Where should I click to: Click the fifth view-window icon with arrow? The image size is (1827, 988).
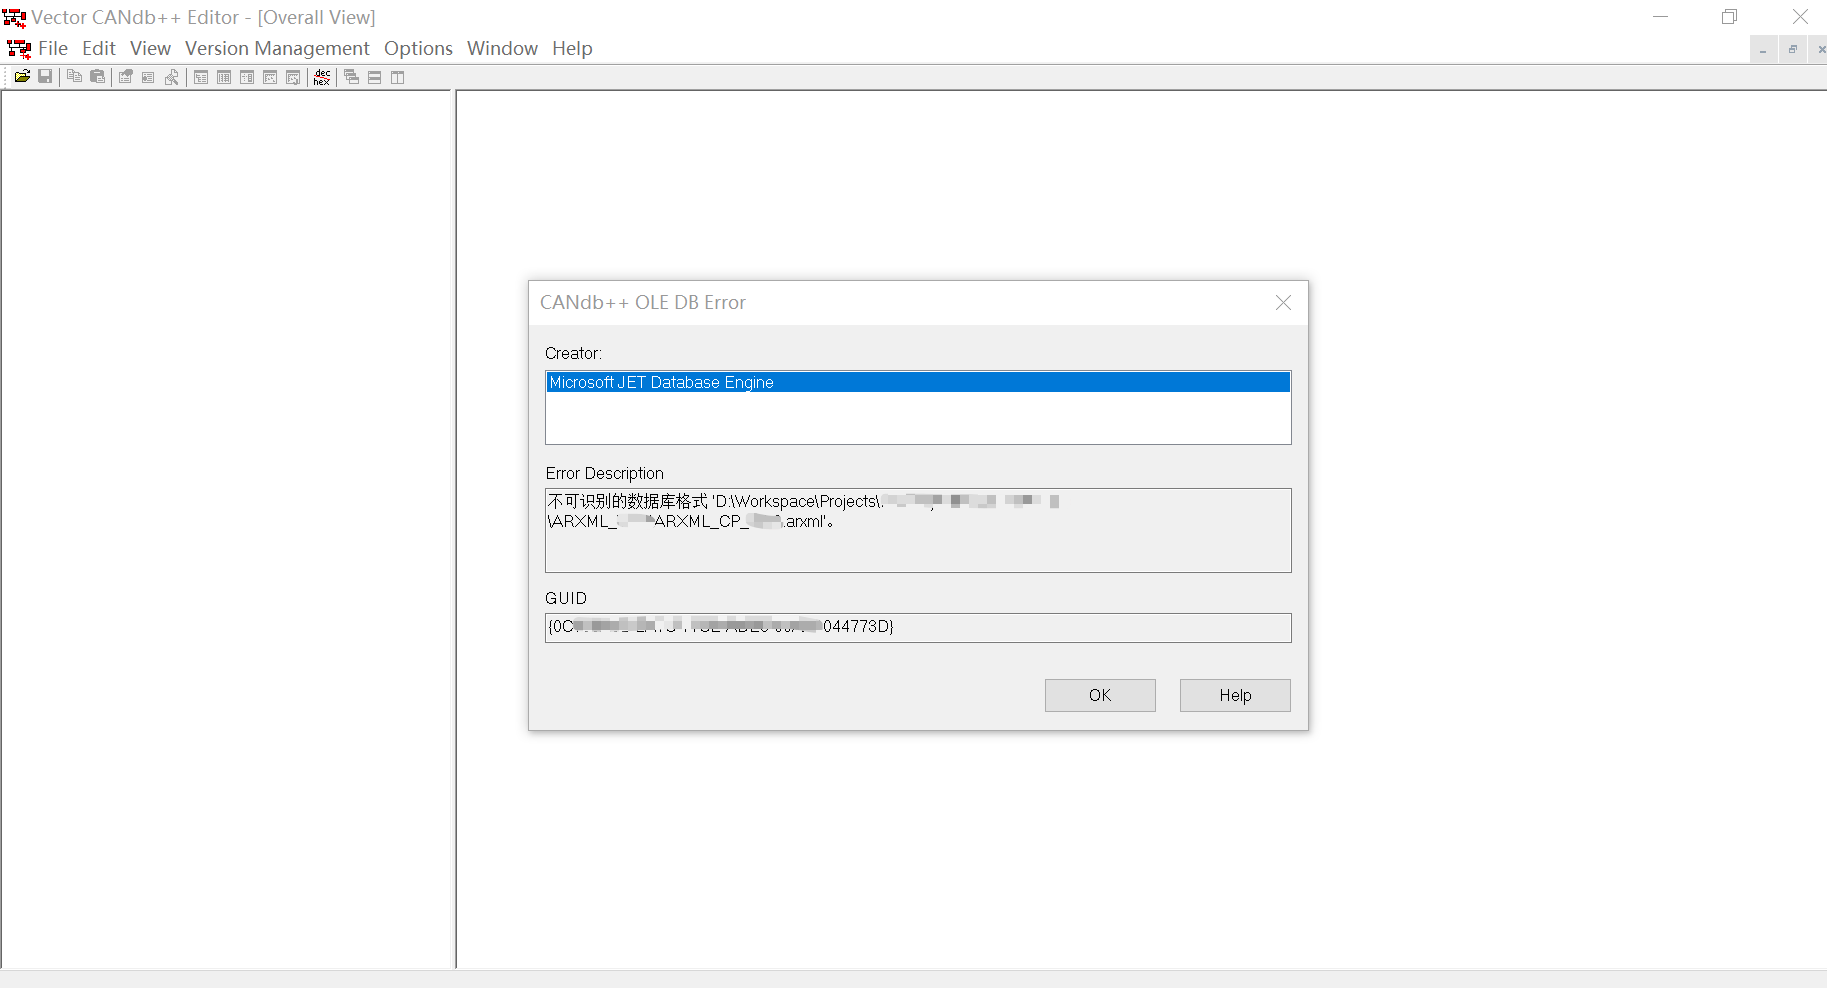[x=293, y=77]
